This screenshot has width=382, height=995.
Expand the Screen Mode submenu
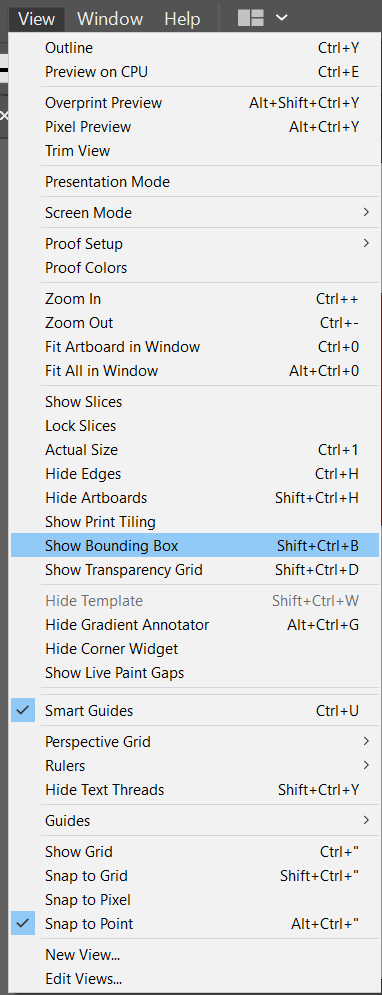195,213
